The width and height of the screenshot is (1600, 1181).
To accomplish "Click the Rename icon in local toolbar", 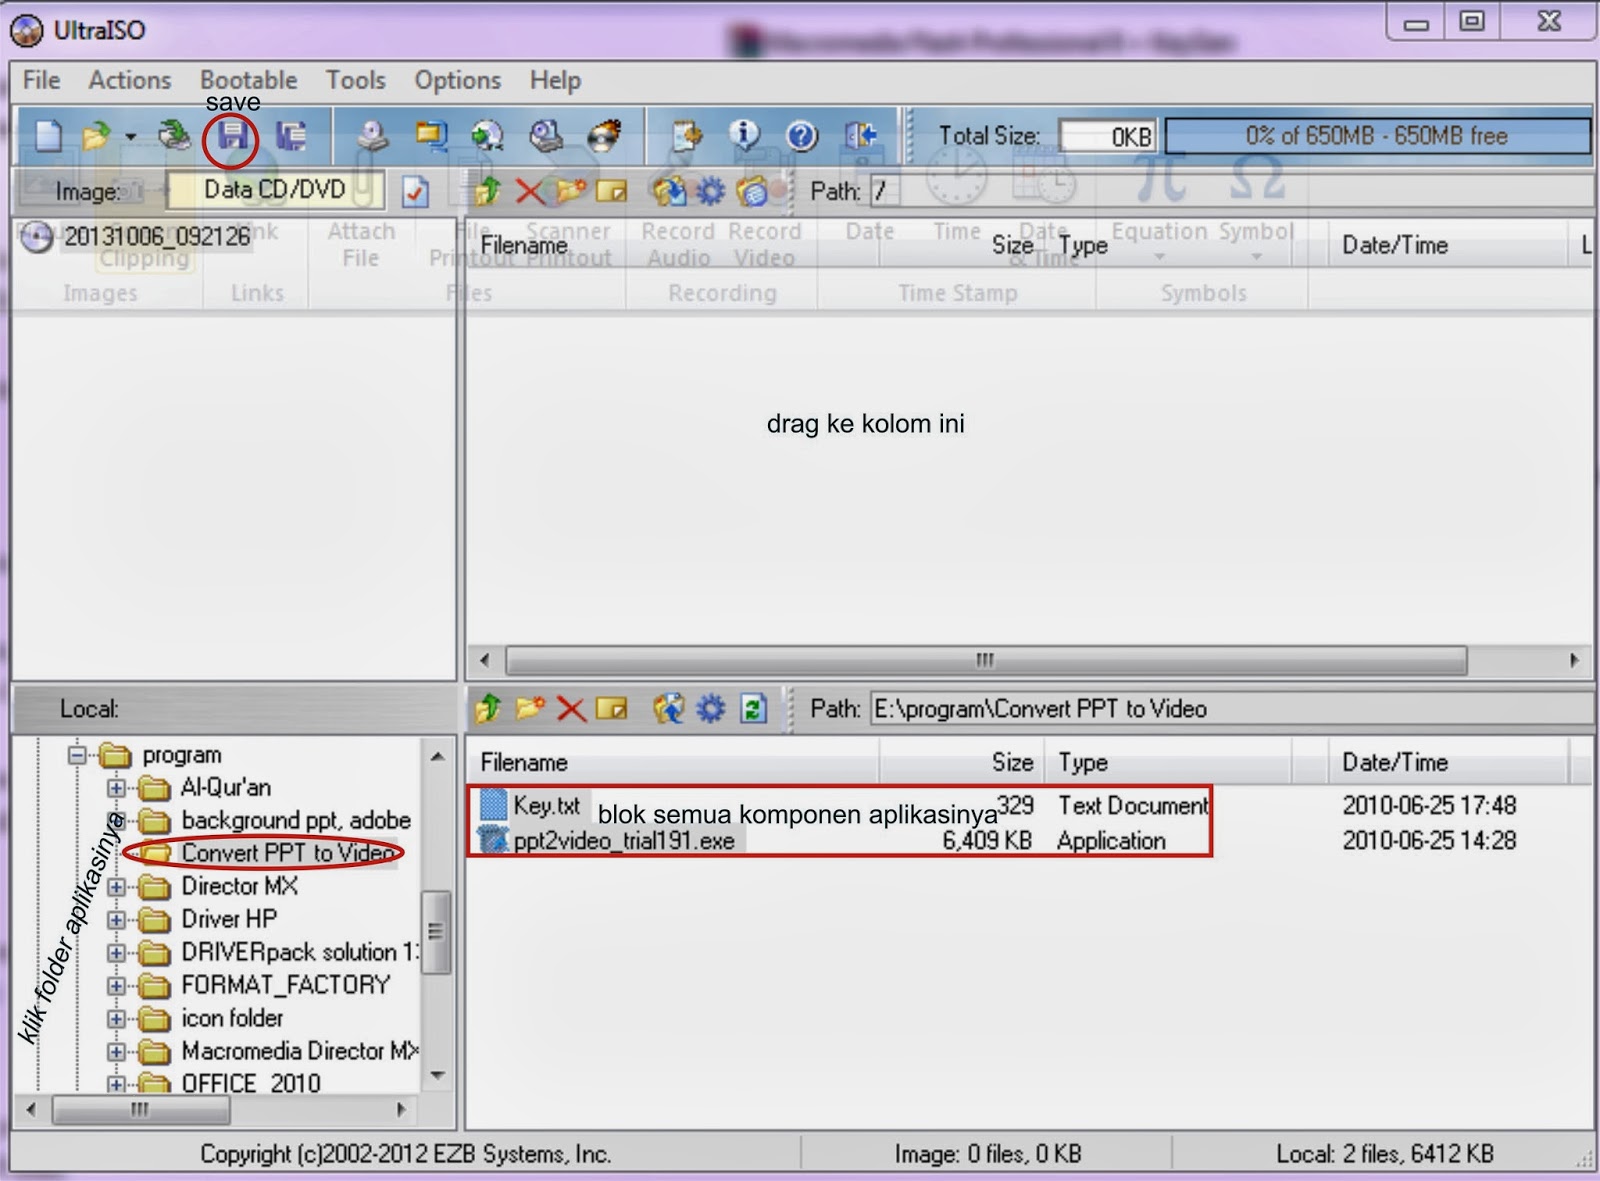I will point(611,708).
